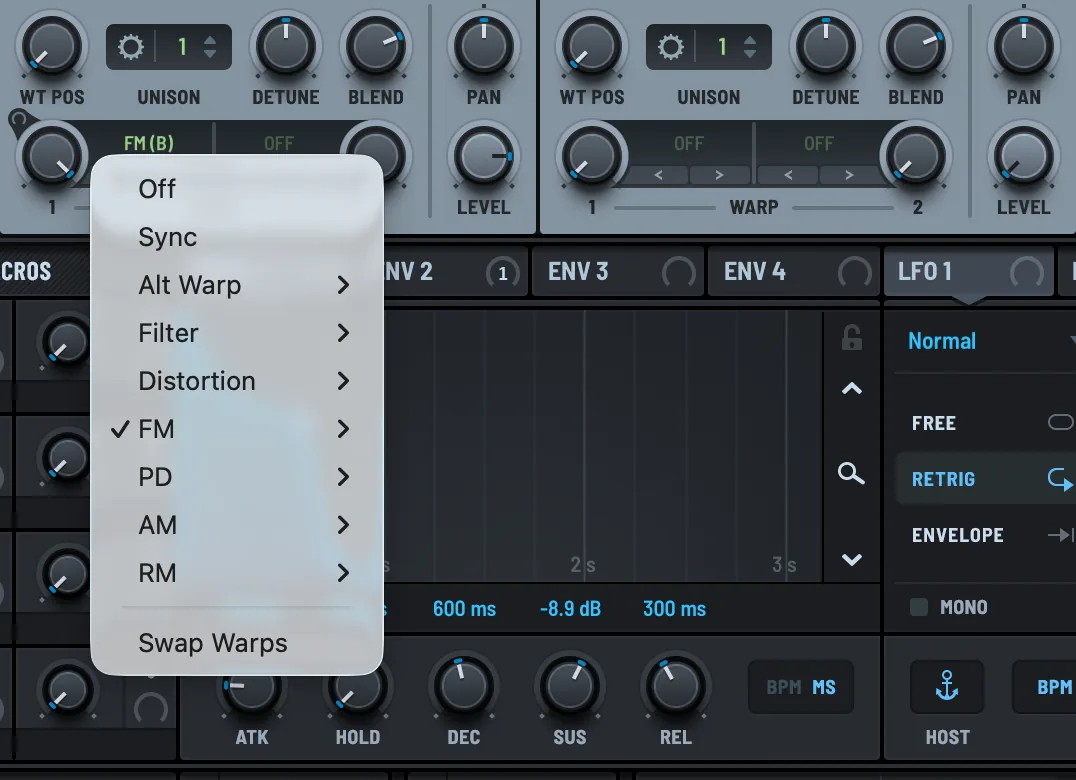Click oscillator B warp 1 next arrow
Viewport: 1076px width, 780px height.
[719, 175]
